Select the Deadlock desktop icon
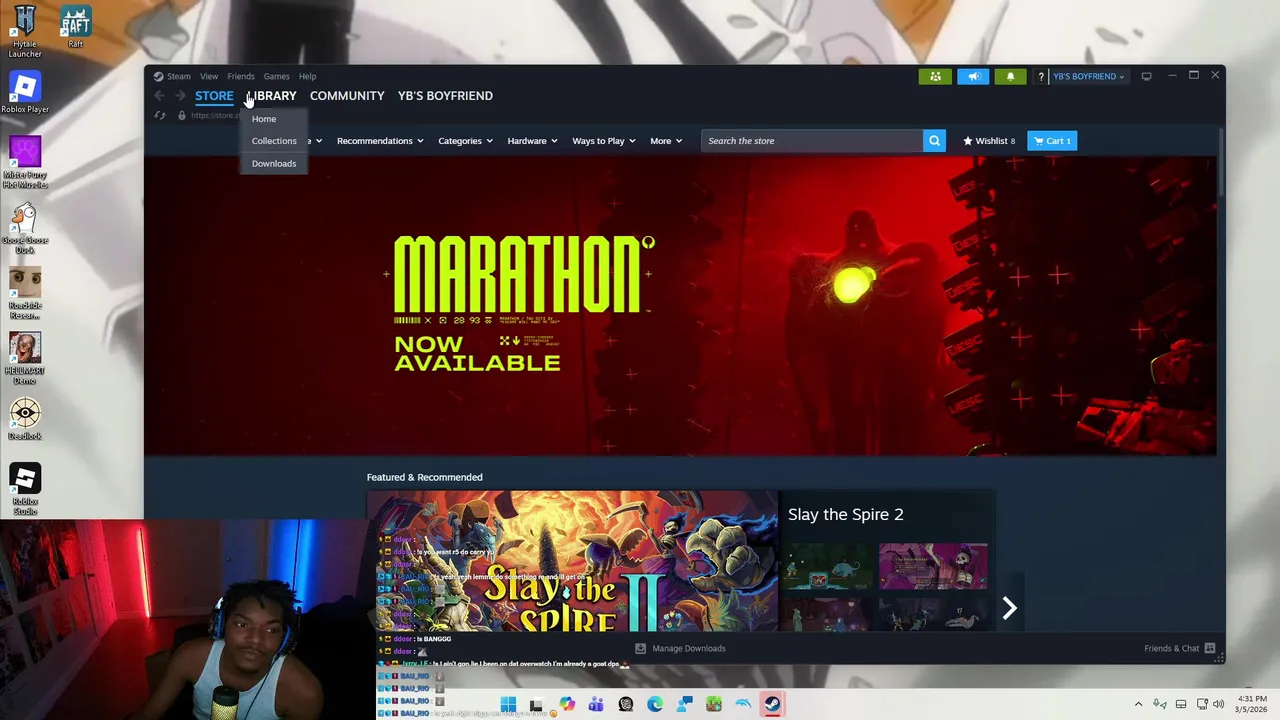The width and height of the screenshot is (1280, 720). coord(25,419)
